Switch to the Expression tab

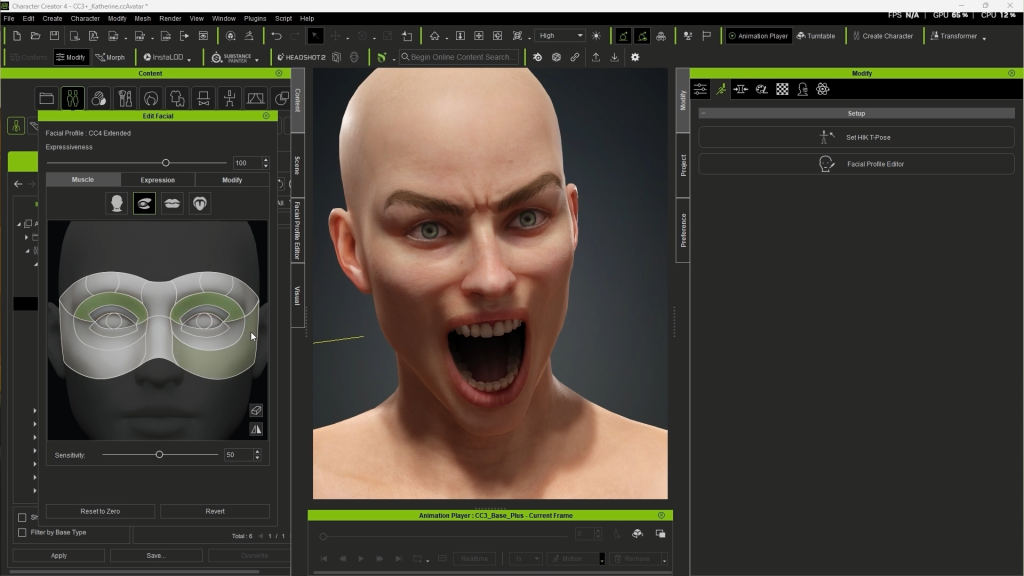(x=157, y=180)
